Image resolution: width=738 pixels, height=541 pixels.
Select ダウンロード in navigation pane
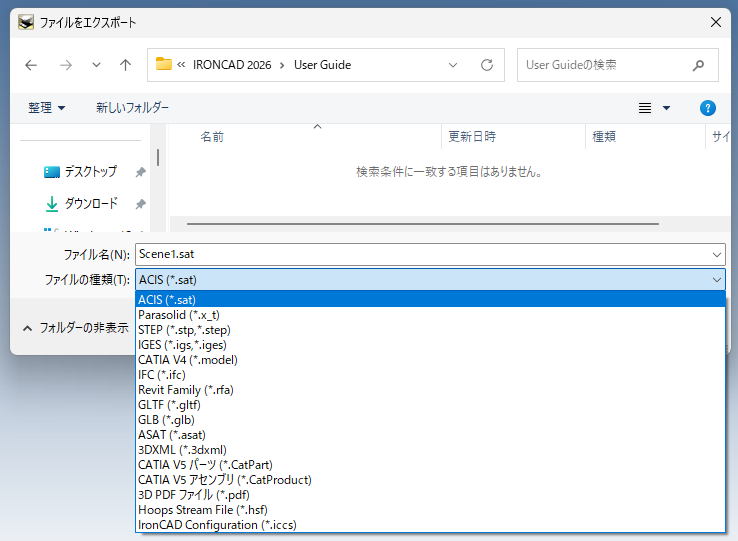click(x=91, y=204)
